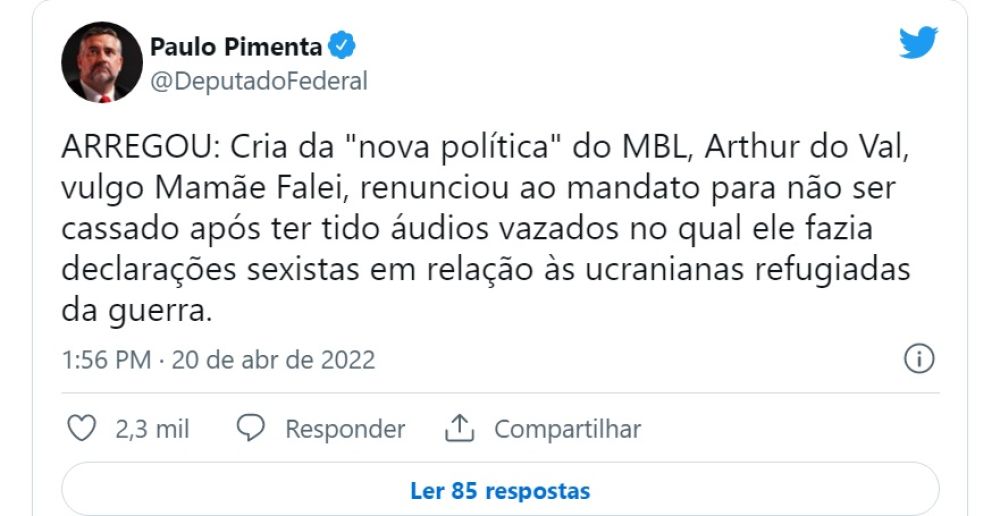Click "da guerra." ending the tweet
The image size is (1000, 516).
(137, 311)
